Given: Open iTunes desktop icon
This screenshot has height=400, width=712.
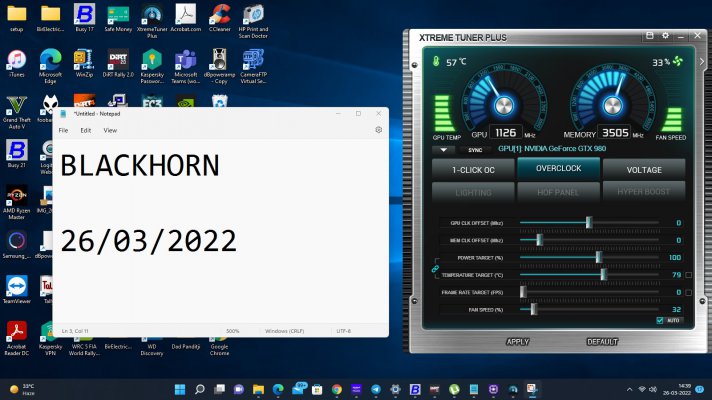Looking at the screenshot, I should pyautogui.click(x=17, y=64).
